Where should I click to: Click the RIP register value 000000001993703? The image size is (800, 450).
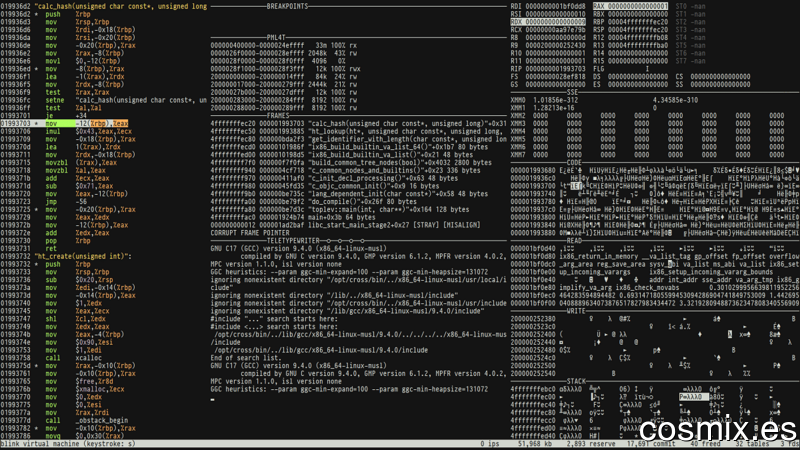click(x=556, y=69)
